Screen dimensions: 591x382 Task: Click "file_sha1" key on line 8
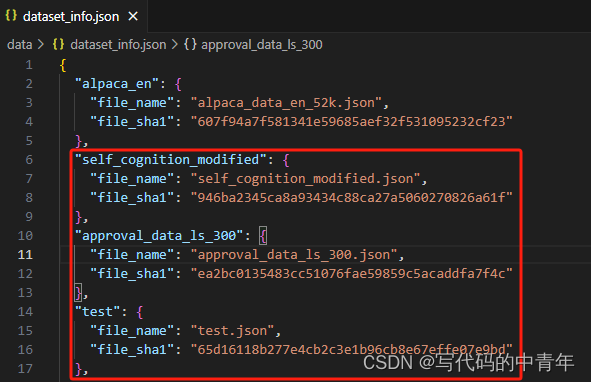click(132, 197)
